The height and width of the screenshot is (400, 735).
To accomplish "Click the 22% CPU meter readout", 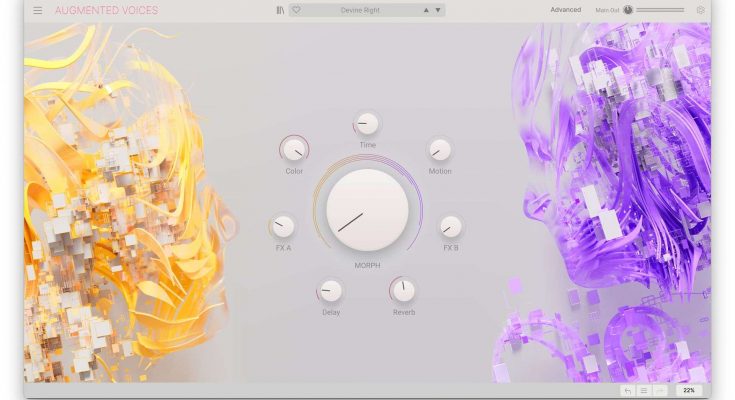I will click(x=688, y=390).
